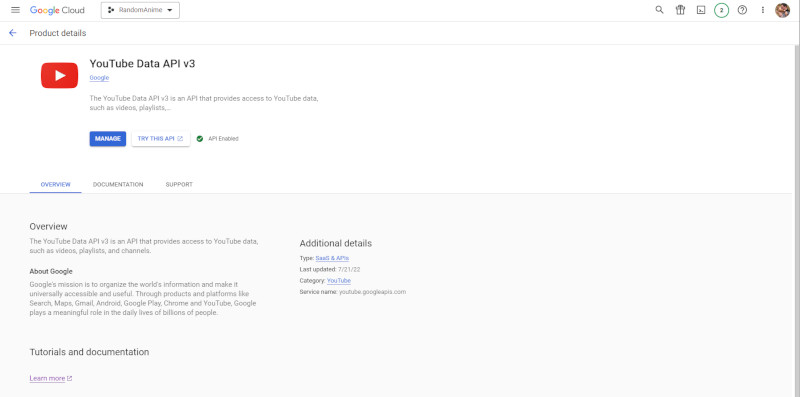Click the 'Product details' header text
800x397 pixels.
pyautogui.click(x=58, y=33)
